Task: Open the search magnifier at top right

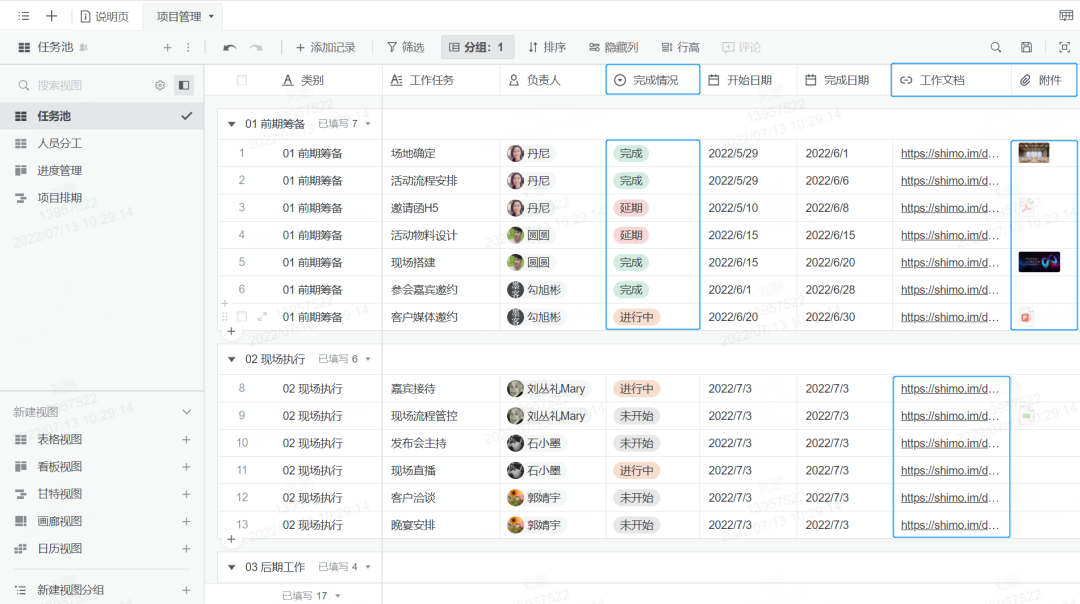Action: pos(996,47)
